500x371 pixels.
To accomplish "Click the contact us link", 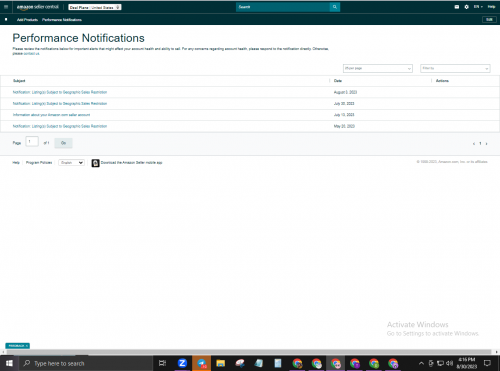I will pyautogui.click(x=31, y=54).
